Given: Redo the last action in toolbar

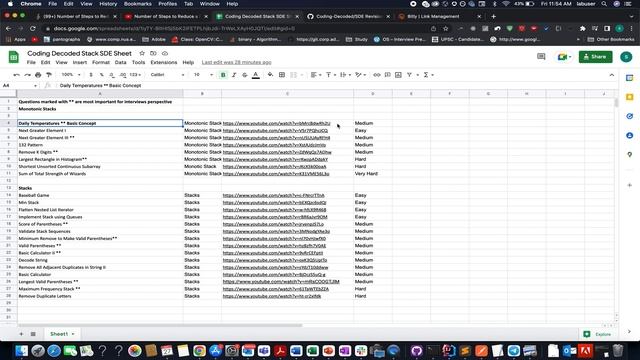Looking at the screenshot, I should 27,75.
